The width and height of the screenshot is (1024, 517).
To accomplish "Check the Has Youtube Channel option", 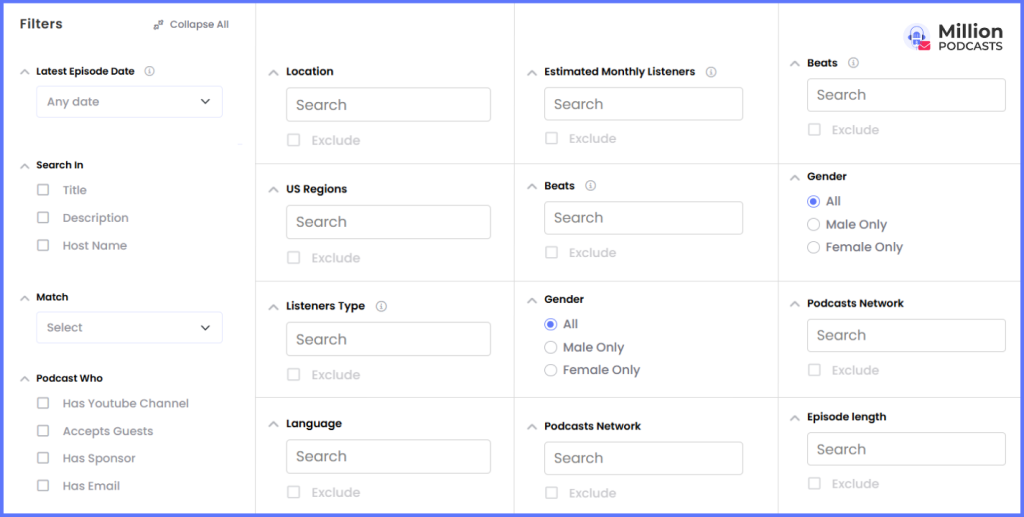I will pos(43,404).
